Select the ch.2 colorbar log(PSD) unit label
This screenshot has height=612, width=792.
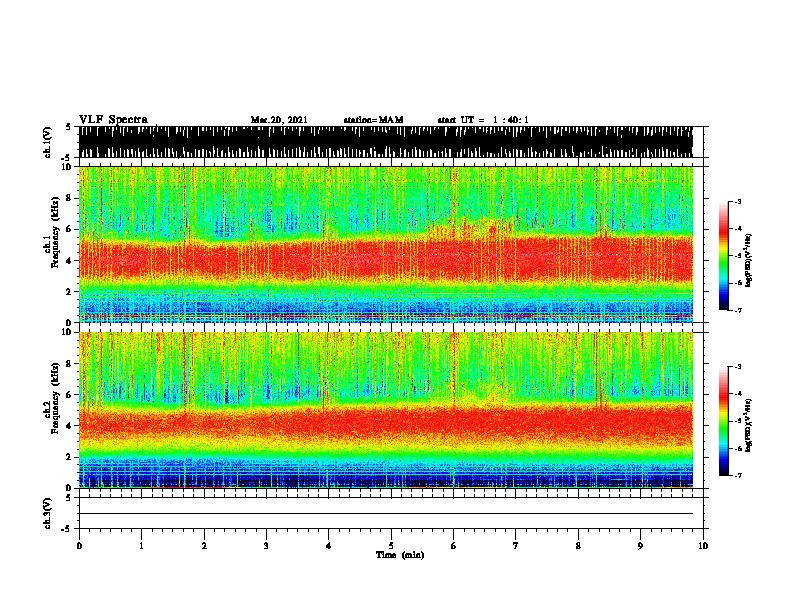749,425
